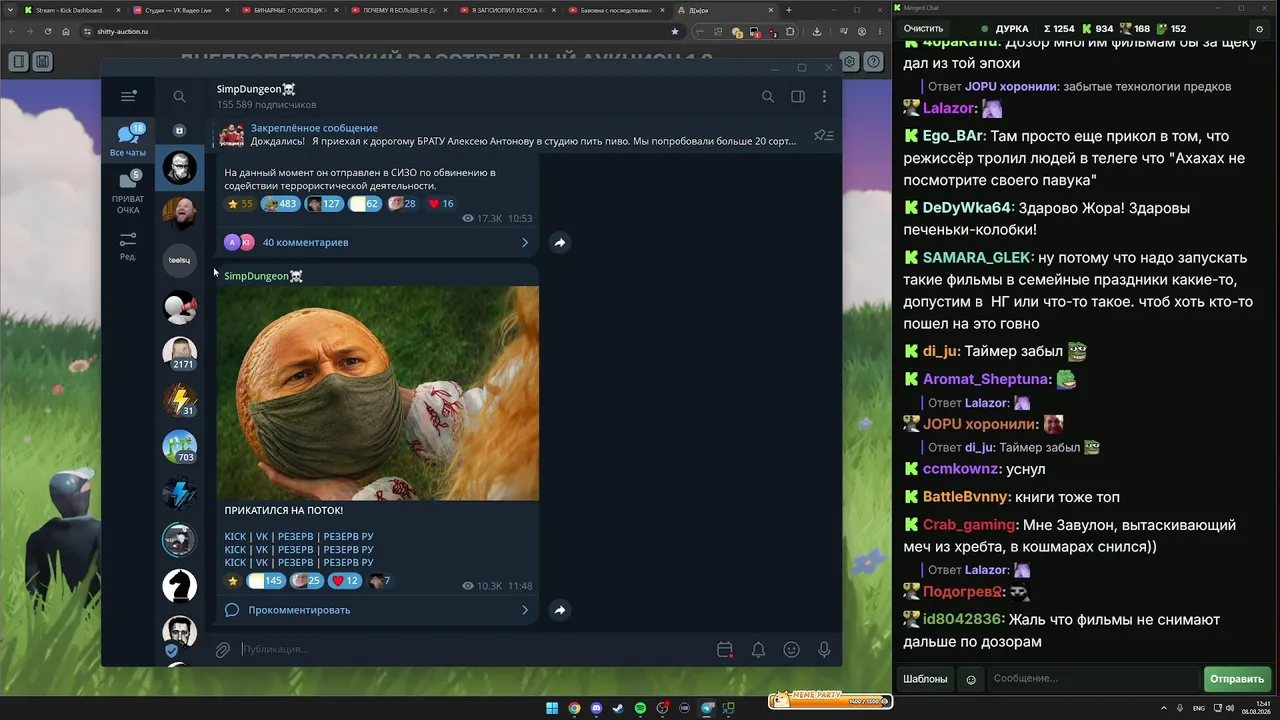Open the chat with 2171 unread messages
The image size is (1280, 720).
179,353
